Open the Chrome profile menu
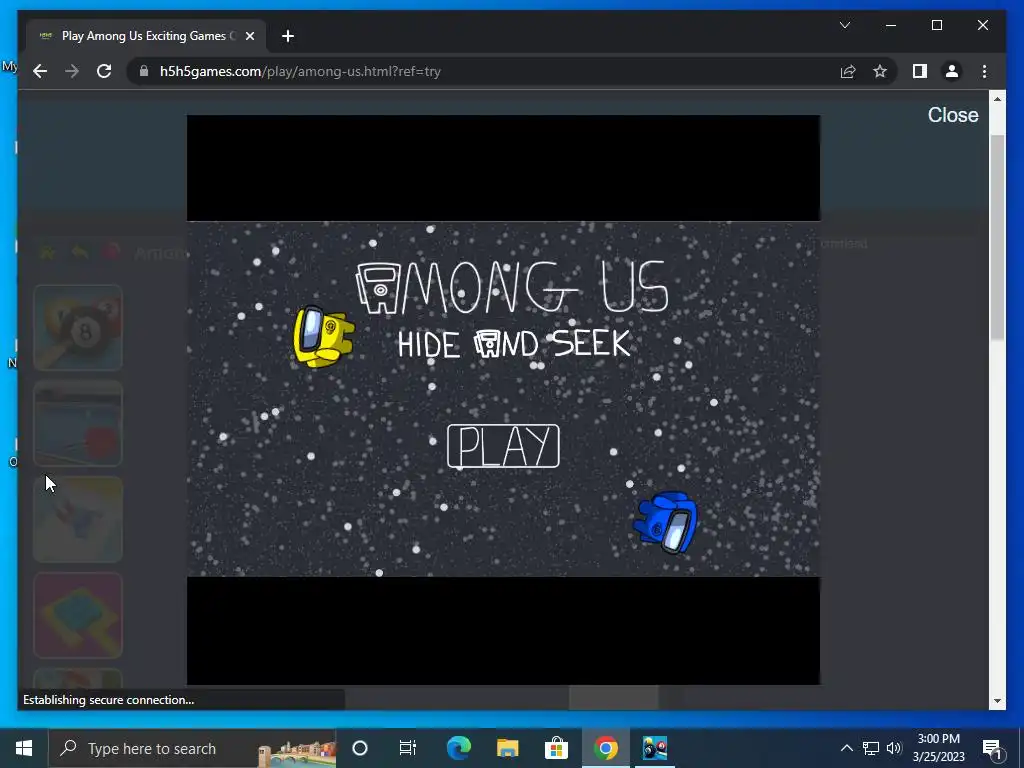This screenshot has height=768, width=1024. 952,71
